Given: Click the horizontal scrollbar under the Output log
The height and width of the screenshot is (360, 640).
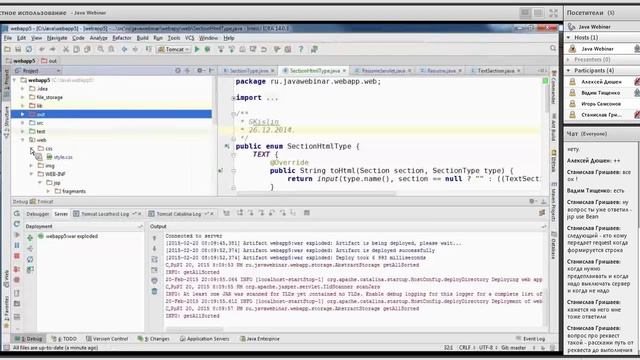Looking at the screenshot, I should [195, 329].
